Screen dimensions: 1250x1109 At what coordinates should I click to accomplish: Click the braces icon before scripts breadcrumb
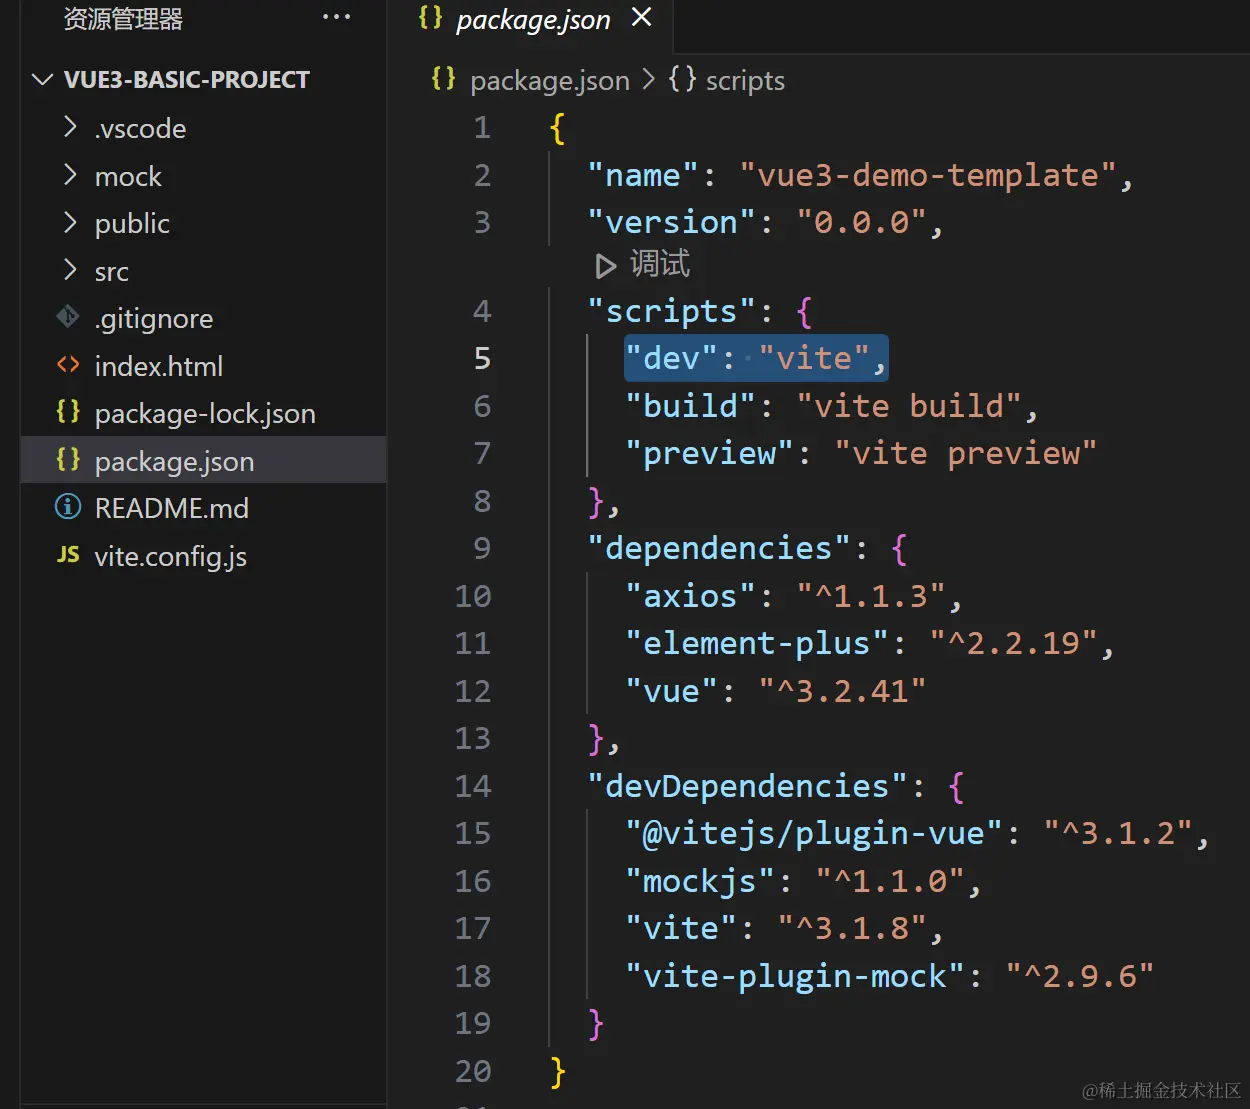(x=683, y=78)
